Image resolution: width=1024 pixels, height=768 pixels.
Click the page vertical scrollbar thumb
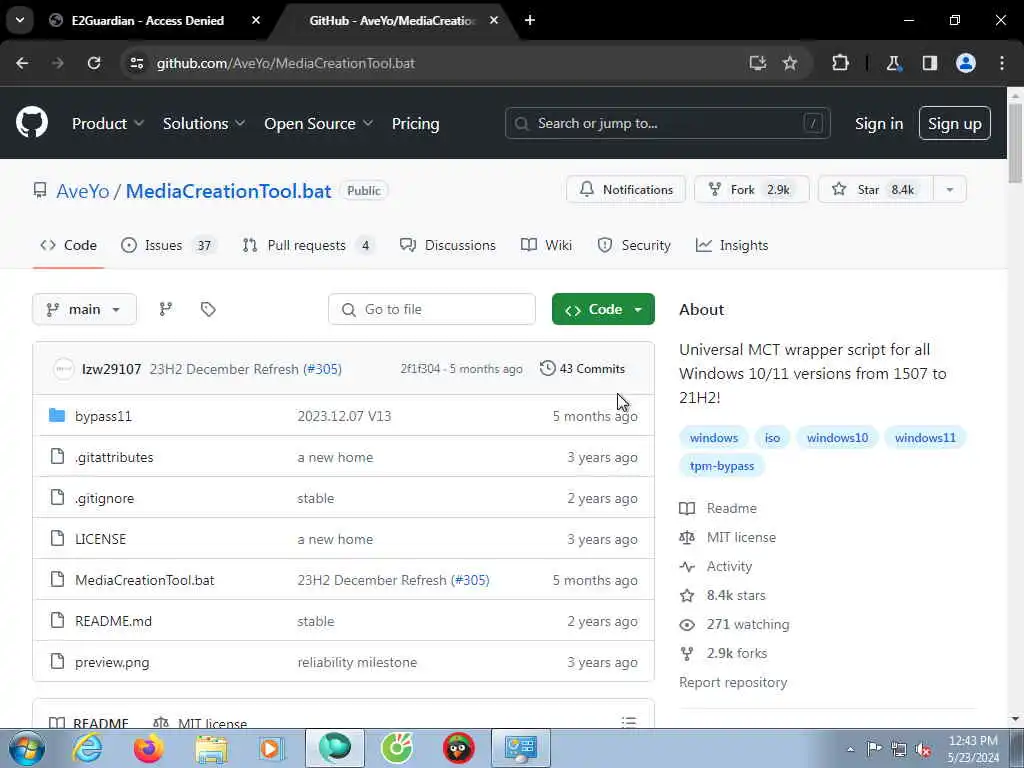[1015, 142]
